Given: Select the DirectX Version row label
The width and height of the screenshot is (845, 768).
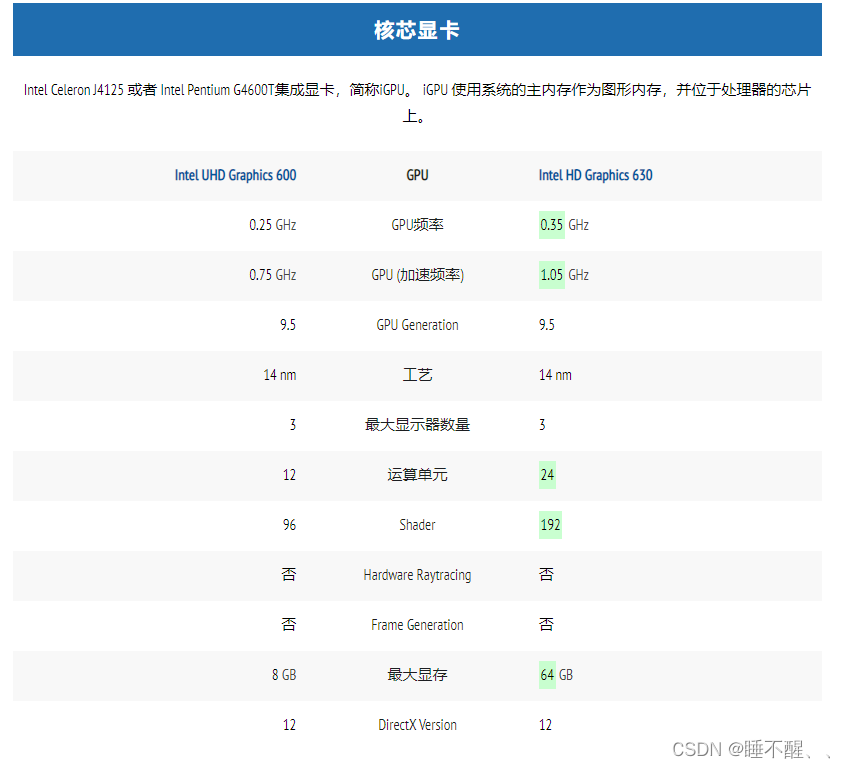Looking at the screenshot, I should point(417,725).
